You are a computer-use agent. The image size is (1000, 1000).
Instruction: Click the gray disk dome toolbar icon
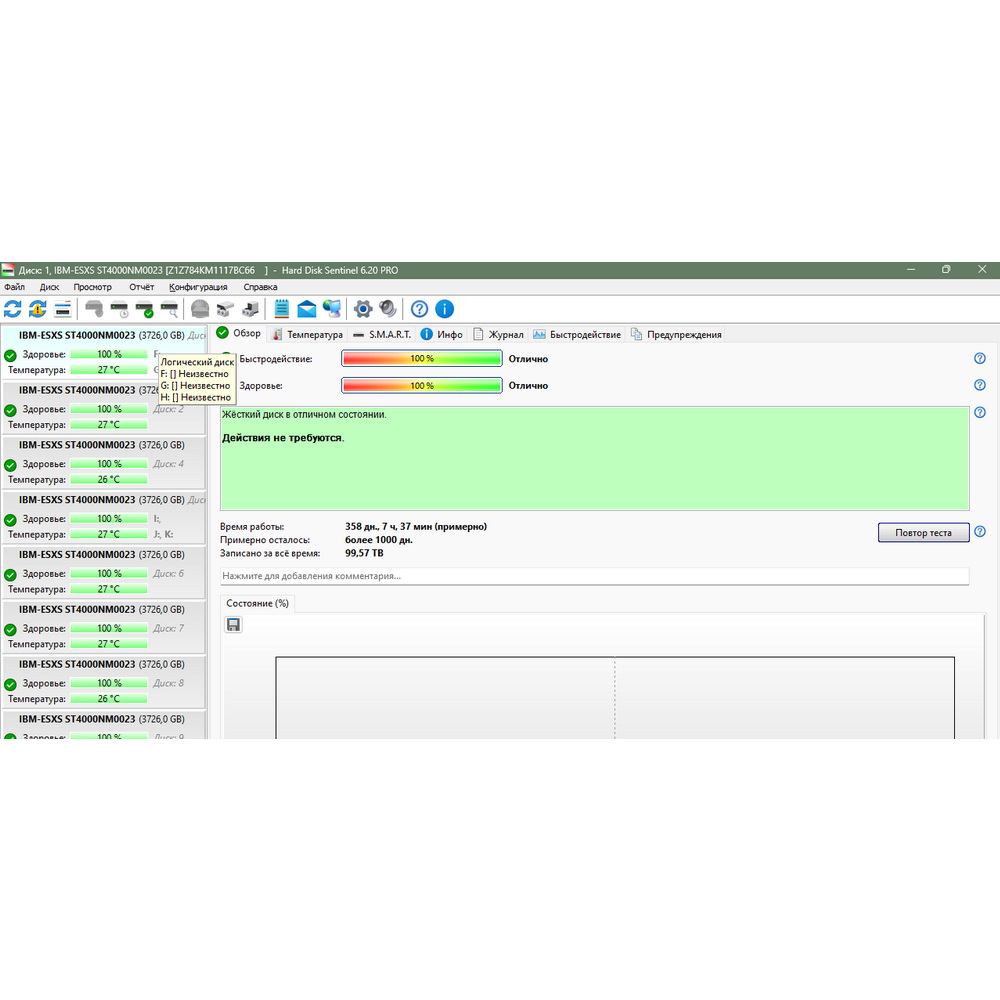pyautogui.click(x=200, y=309)
